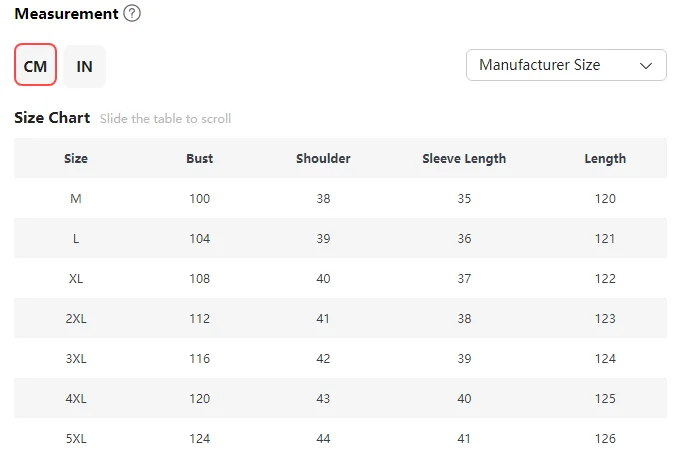677x468 pixels.
Task: Select the 2XL size row label
Action: (76, 318)
